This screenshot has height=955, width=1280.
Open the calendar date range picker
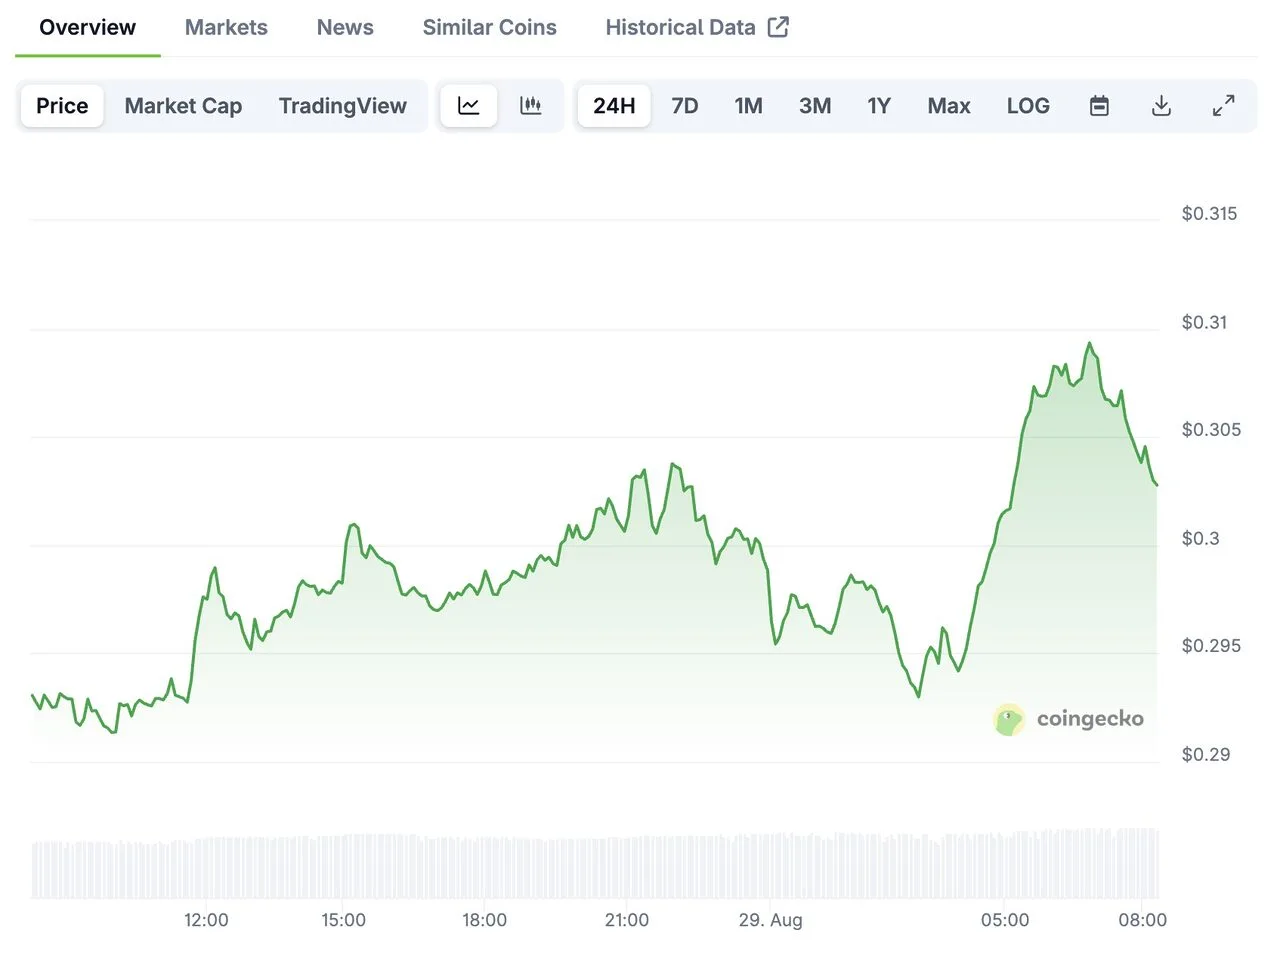click(1099, 106)
